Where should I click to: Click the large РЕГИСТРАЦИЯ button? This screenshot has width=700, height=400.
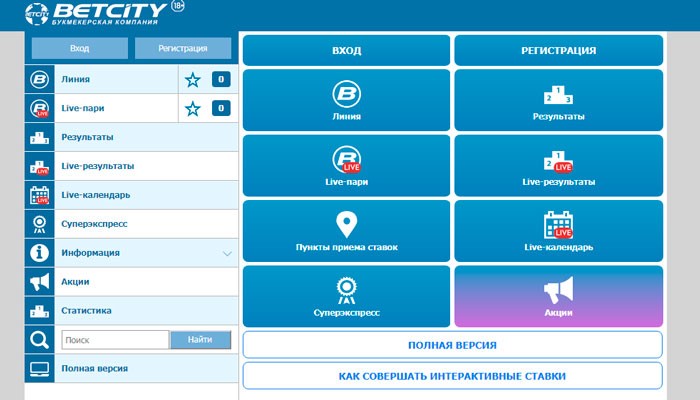tap(558, 50)
